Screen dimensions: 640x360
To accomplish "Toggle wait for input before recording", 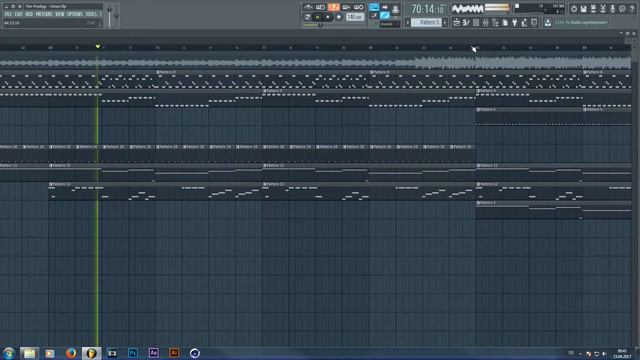I will pos(321,7).
